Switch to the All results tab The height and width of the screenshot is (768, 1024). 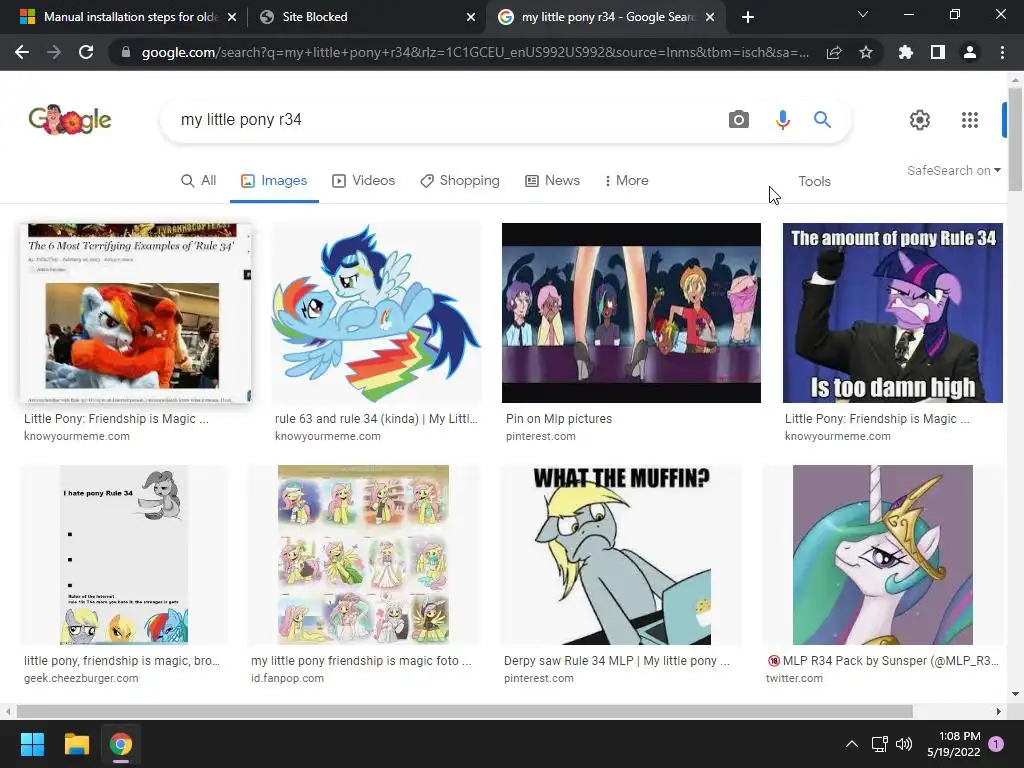click(199, 180)
